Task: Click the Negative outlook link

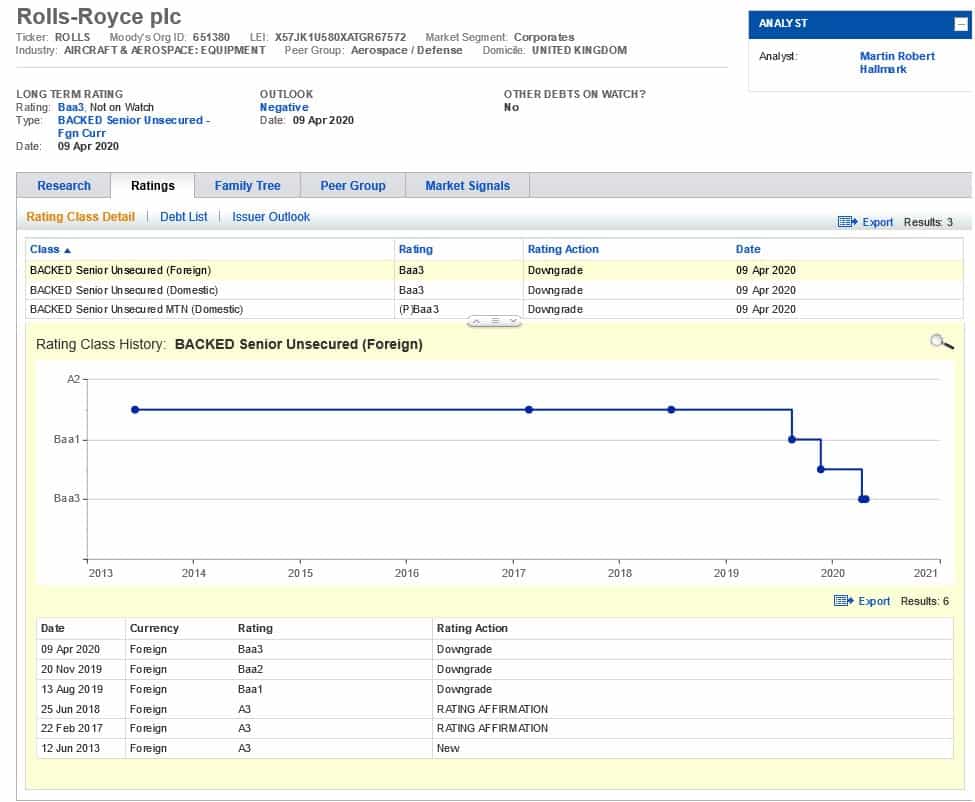Action: (x=284, y=107)
